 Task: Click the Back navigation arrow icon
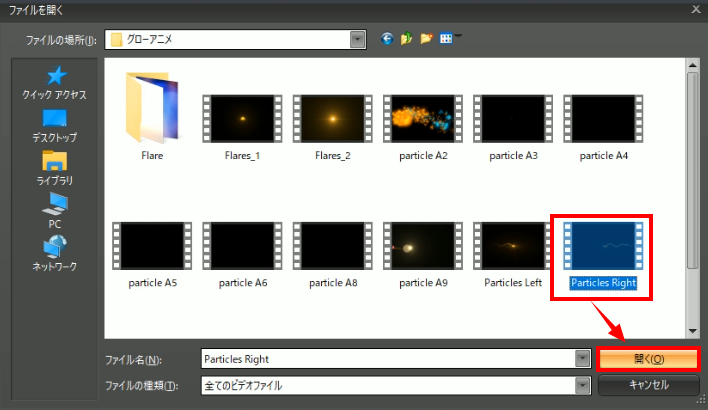coord(388,39)
